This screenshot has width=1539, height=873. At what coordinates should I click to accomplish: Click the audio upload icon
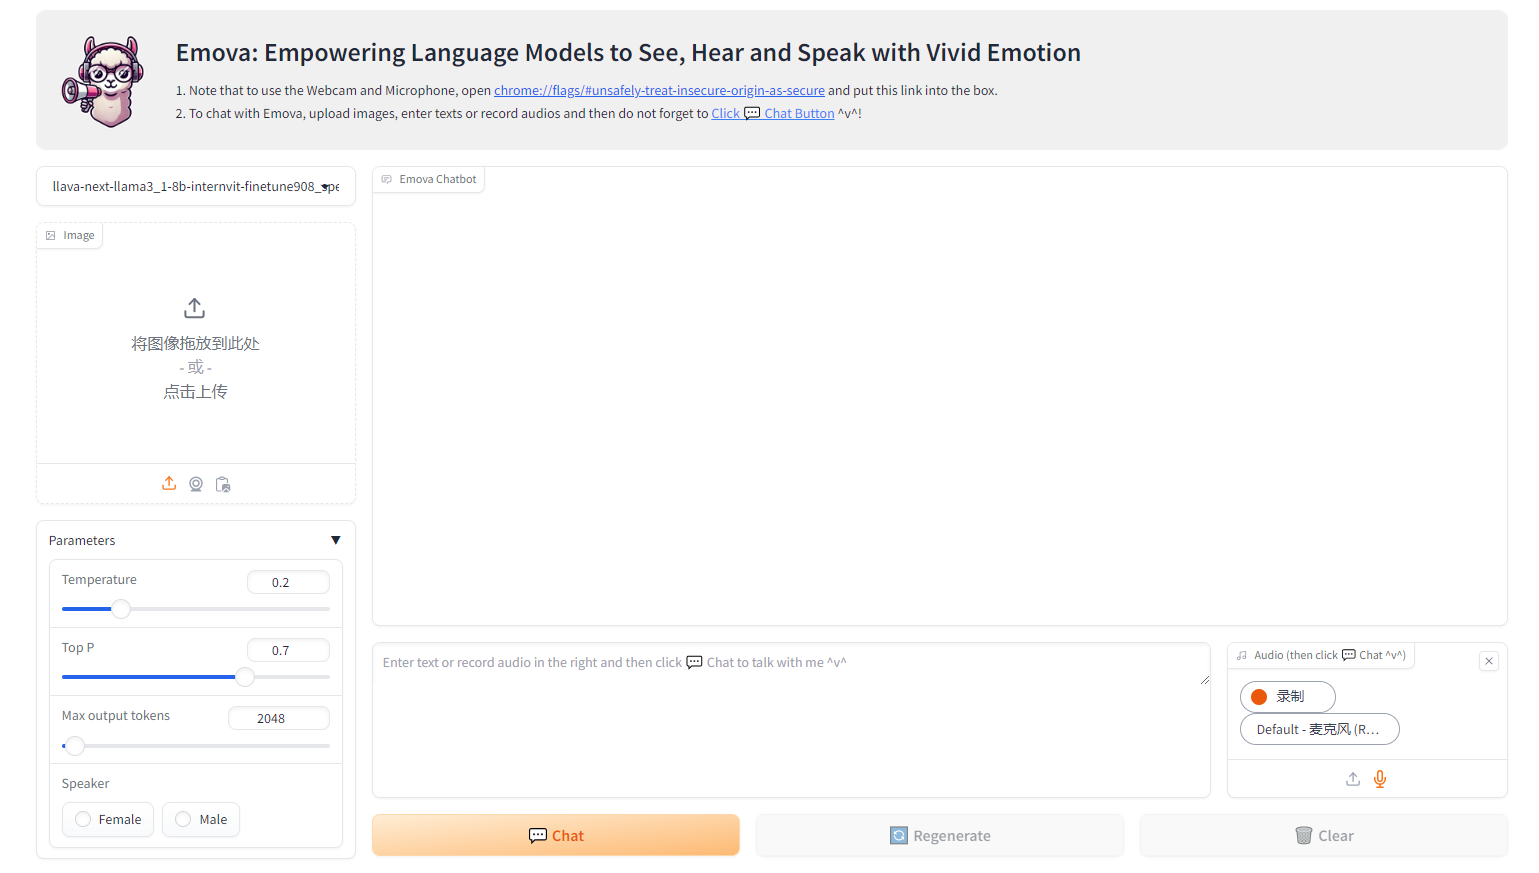1352,778
